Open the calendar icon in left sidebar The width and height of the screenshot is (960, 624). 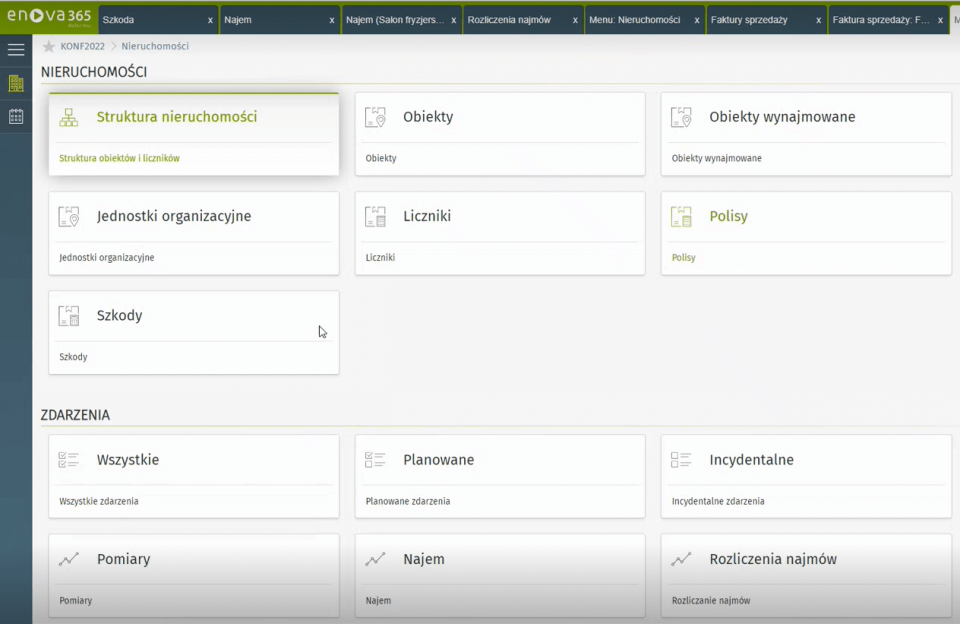pos(16,116)
